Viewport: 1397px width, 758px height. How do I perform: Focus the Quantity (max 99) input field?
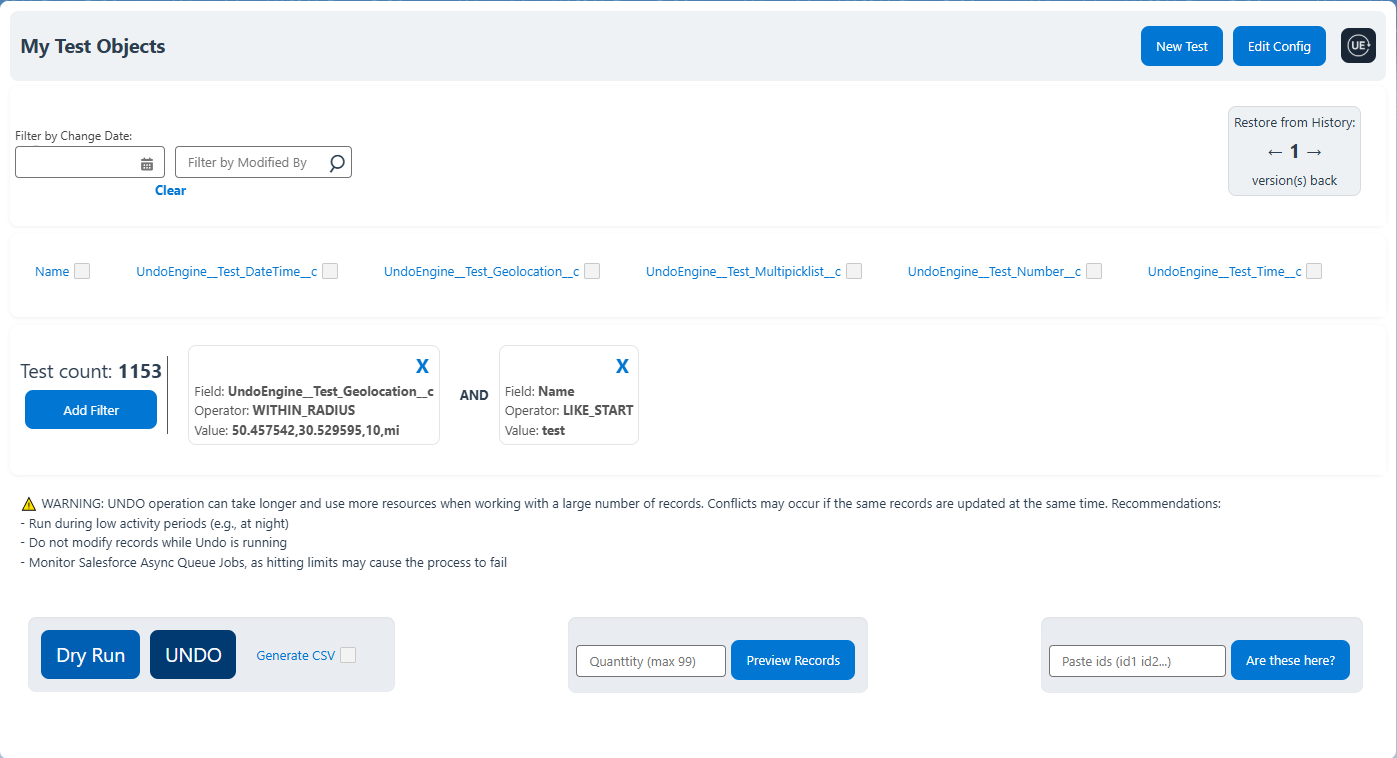(651, 661)
